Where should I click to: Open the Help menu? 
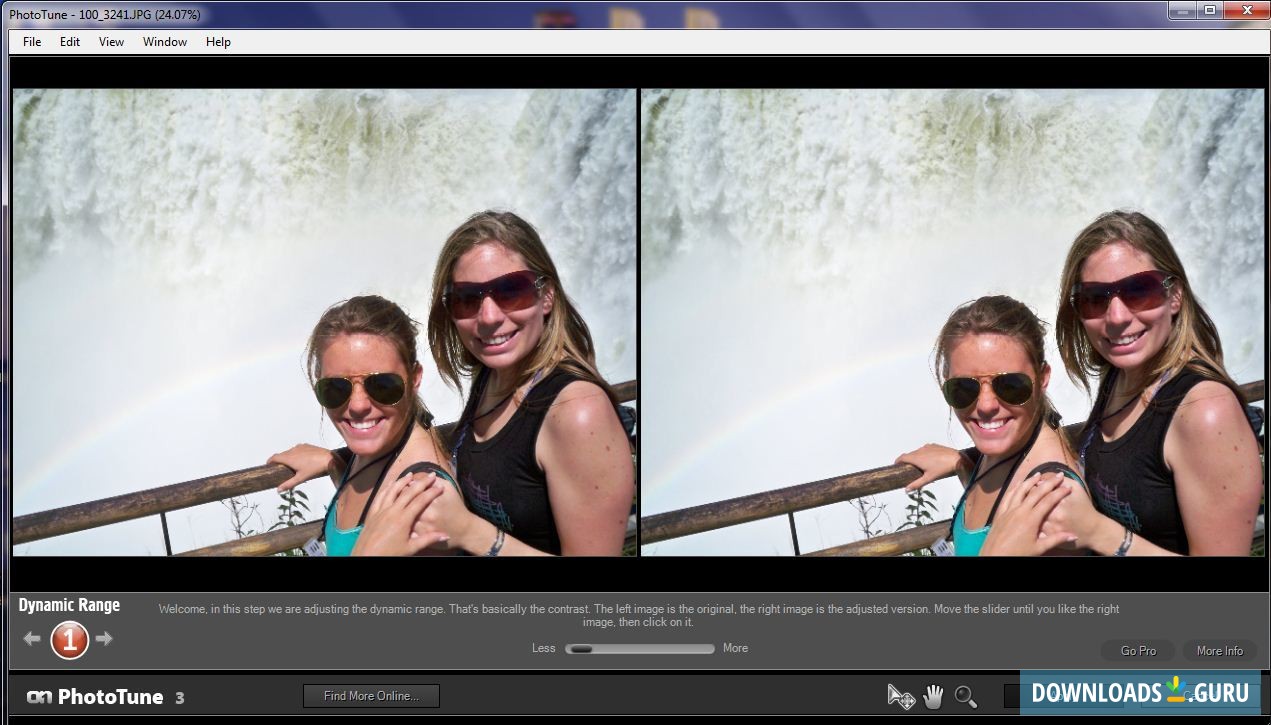218,42
